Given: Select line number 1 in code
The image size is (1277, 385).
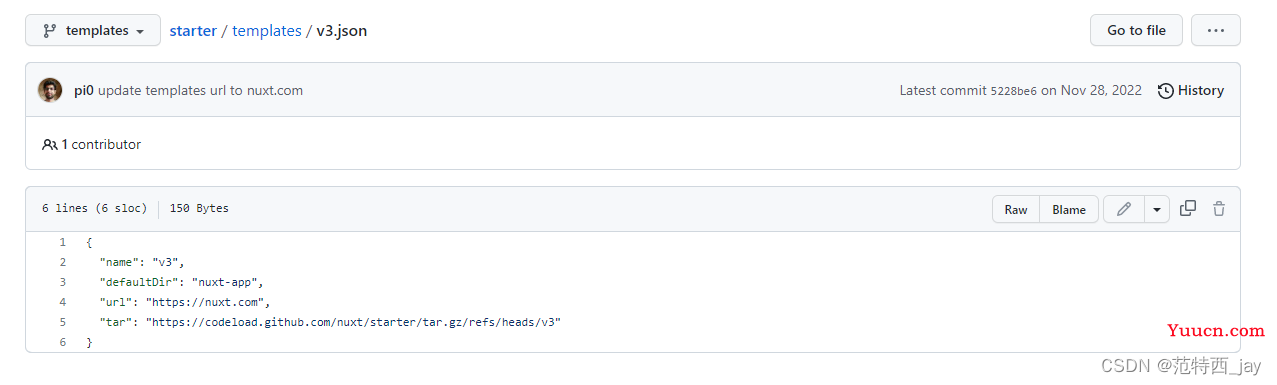Looking at the screenshot, I should [62, 242].
